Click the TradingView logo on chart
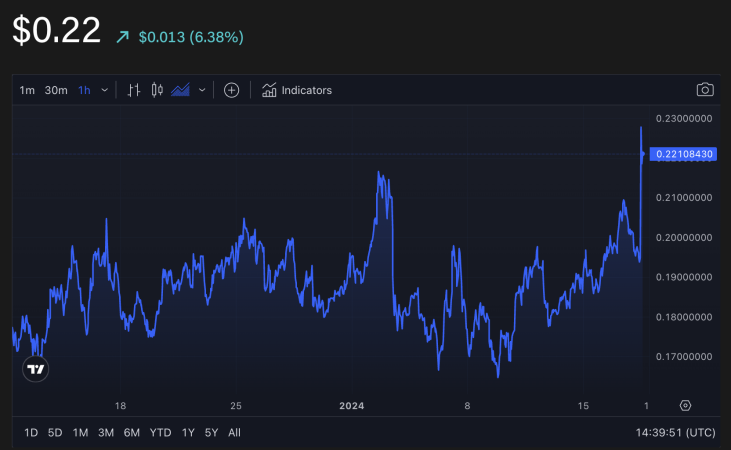The image size is (731, 450). (x=35, y=369)
